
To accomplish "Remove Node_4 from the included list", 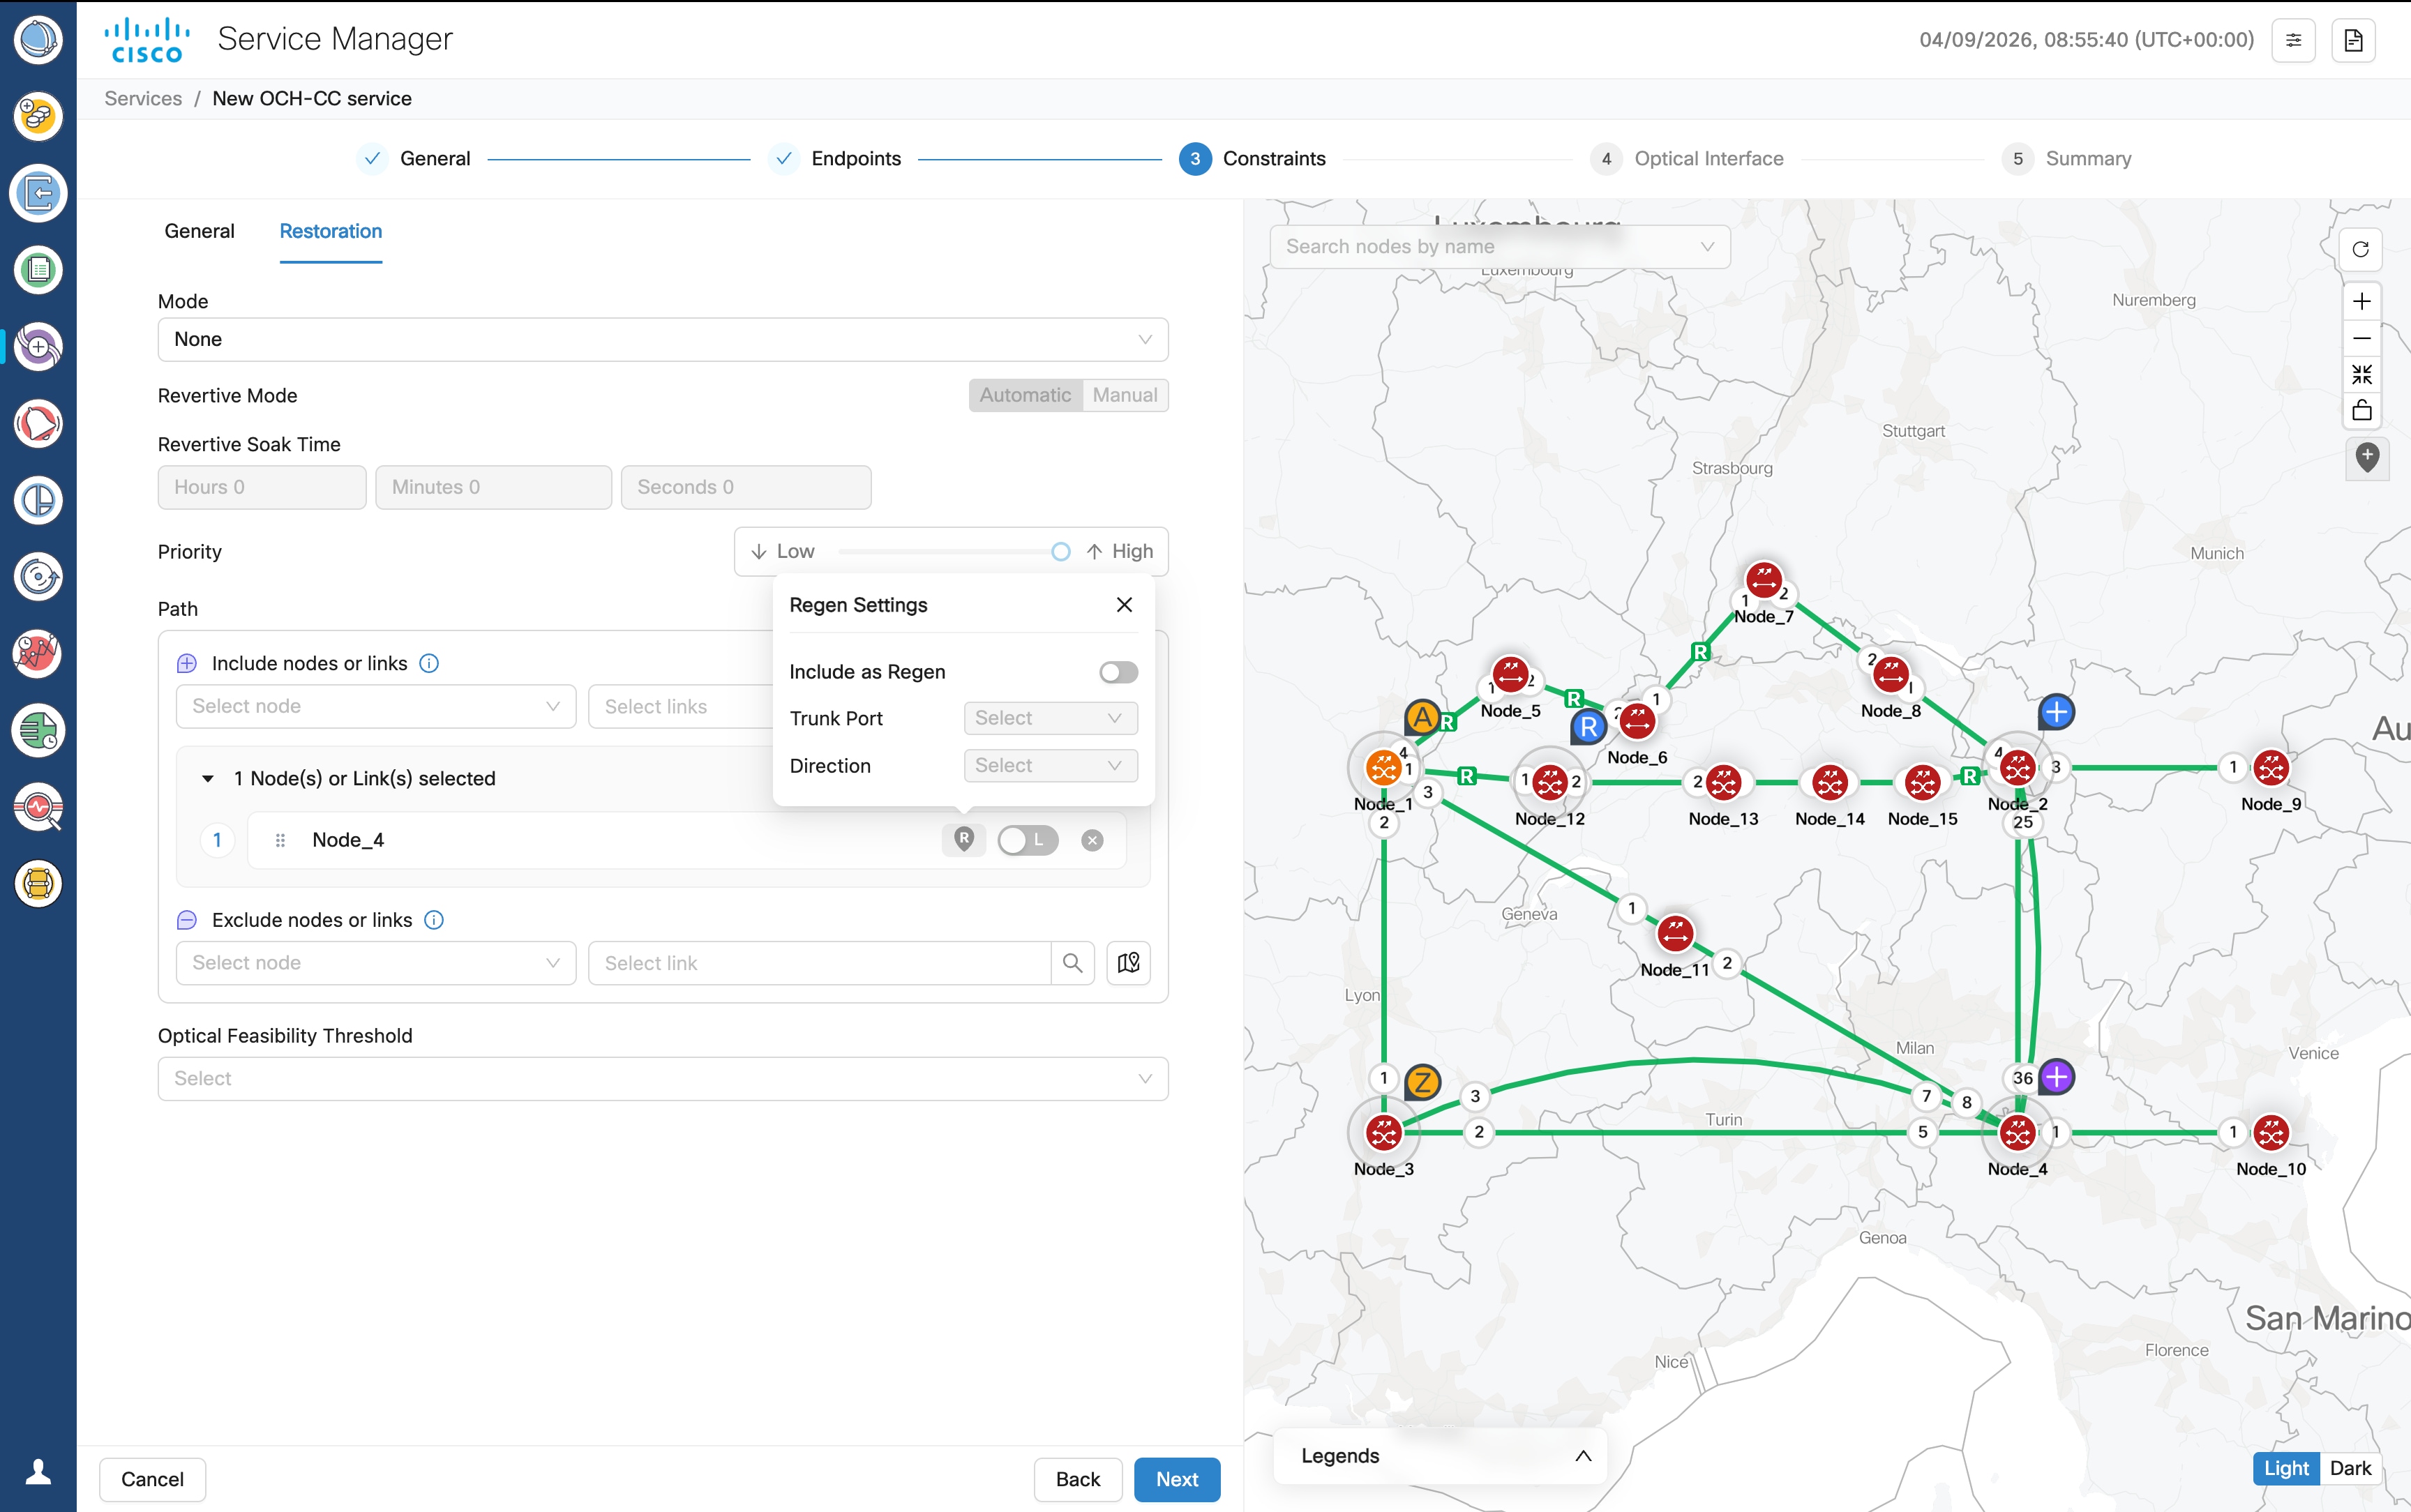I will click(x=1092, y=840).
